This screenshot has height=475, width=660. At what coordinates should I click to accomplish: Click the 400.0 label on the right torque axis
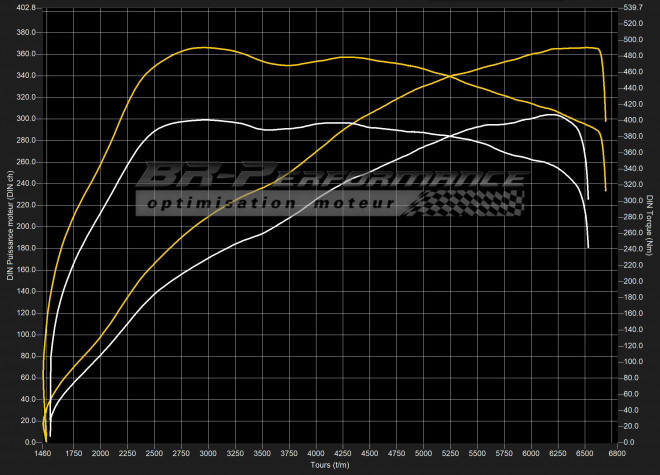point(632,119)
